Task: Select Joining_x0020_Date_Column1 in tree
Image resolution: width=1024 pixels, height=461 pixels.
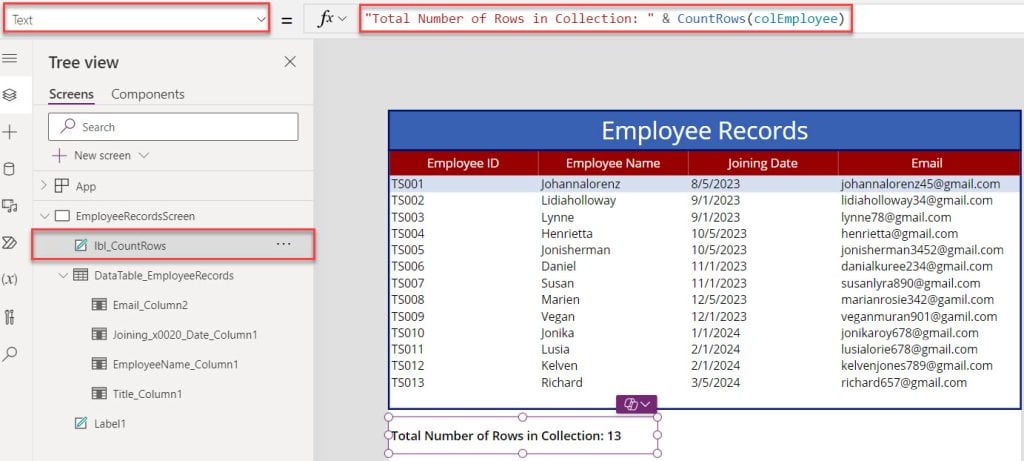Action: 185,334
